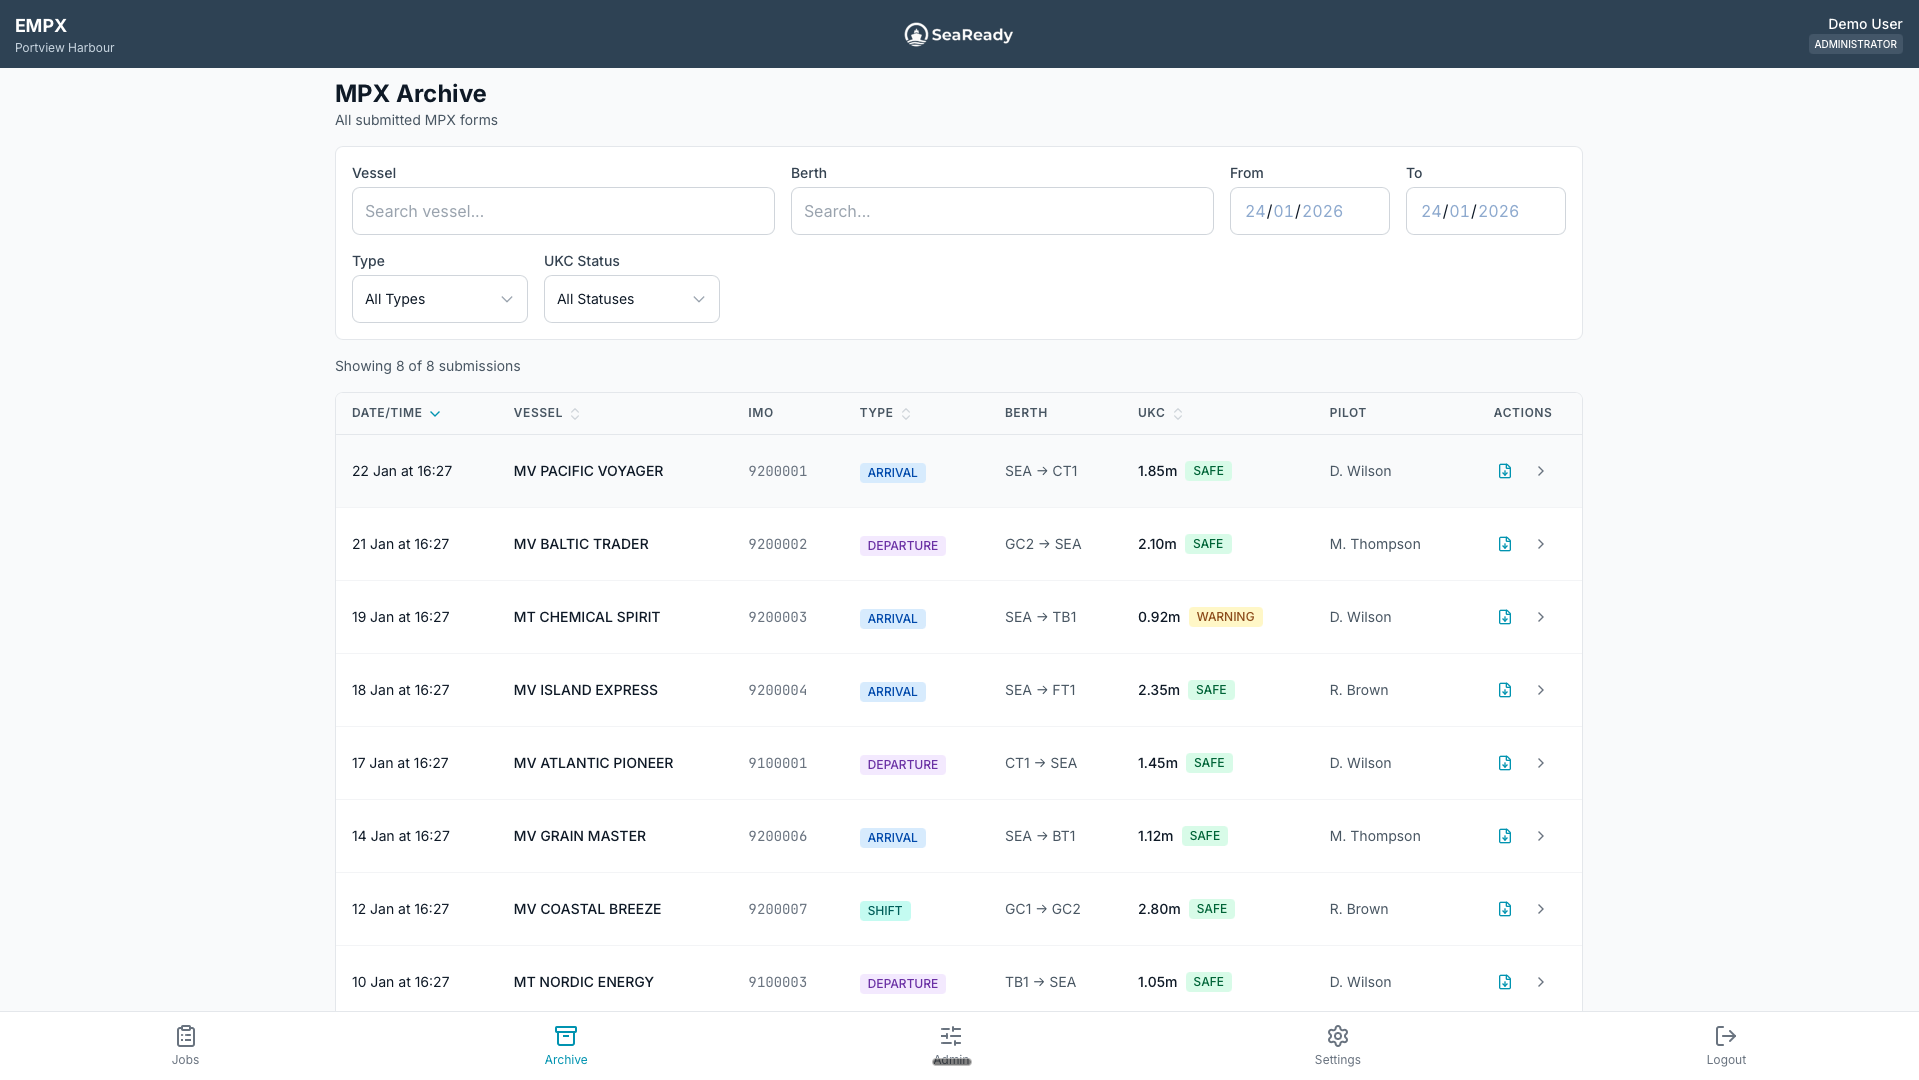Click inside the Vessel search field
The image size is (1919, 1080).
coord(562,211)
